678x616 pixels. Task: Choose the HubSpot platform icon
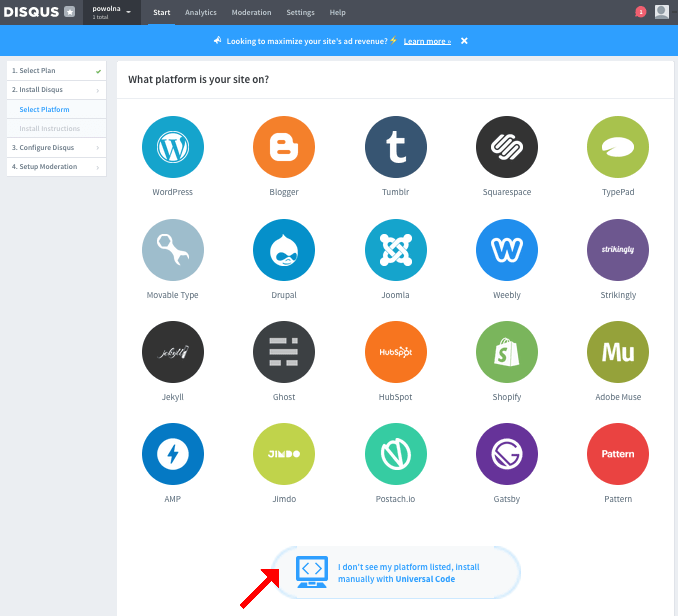point(396,352)
